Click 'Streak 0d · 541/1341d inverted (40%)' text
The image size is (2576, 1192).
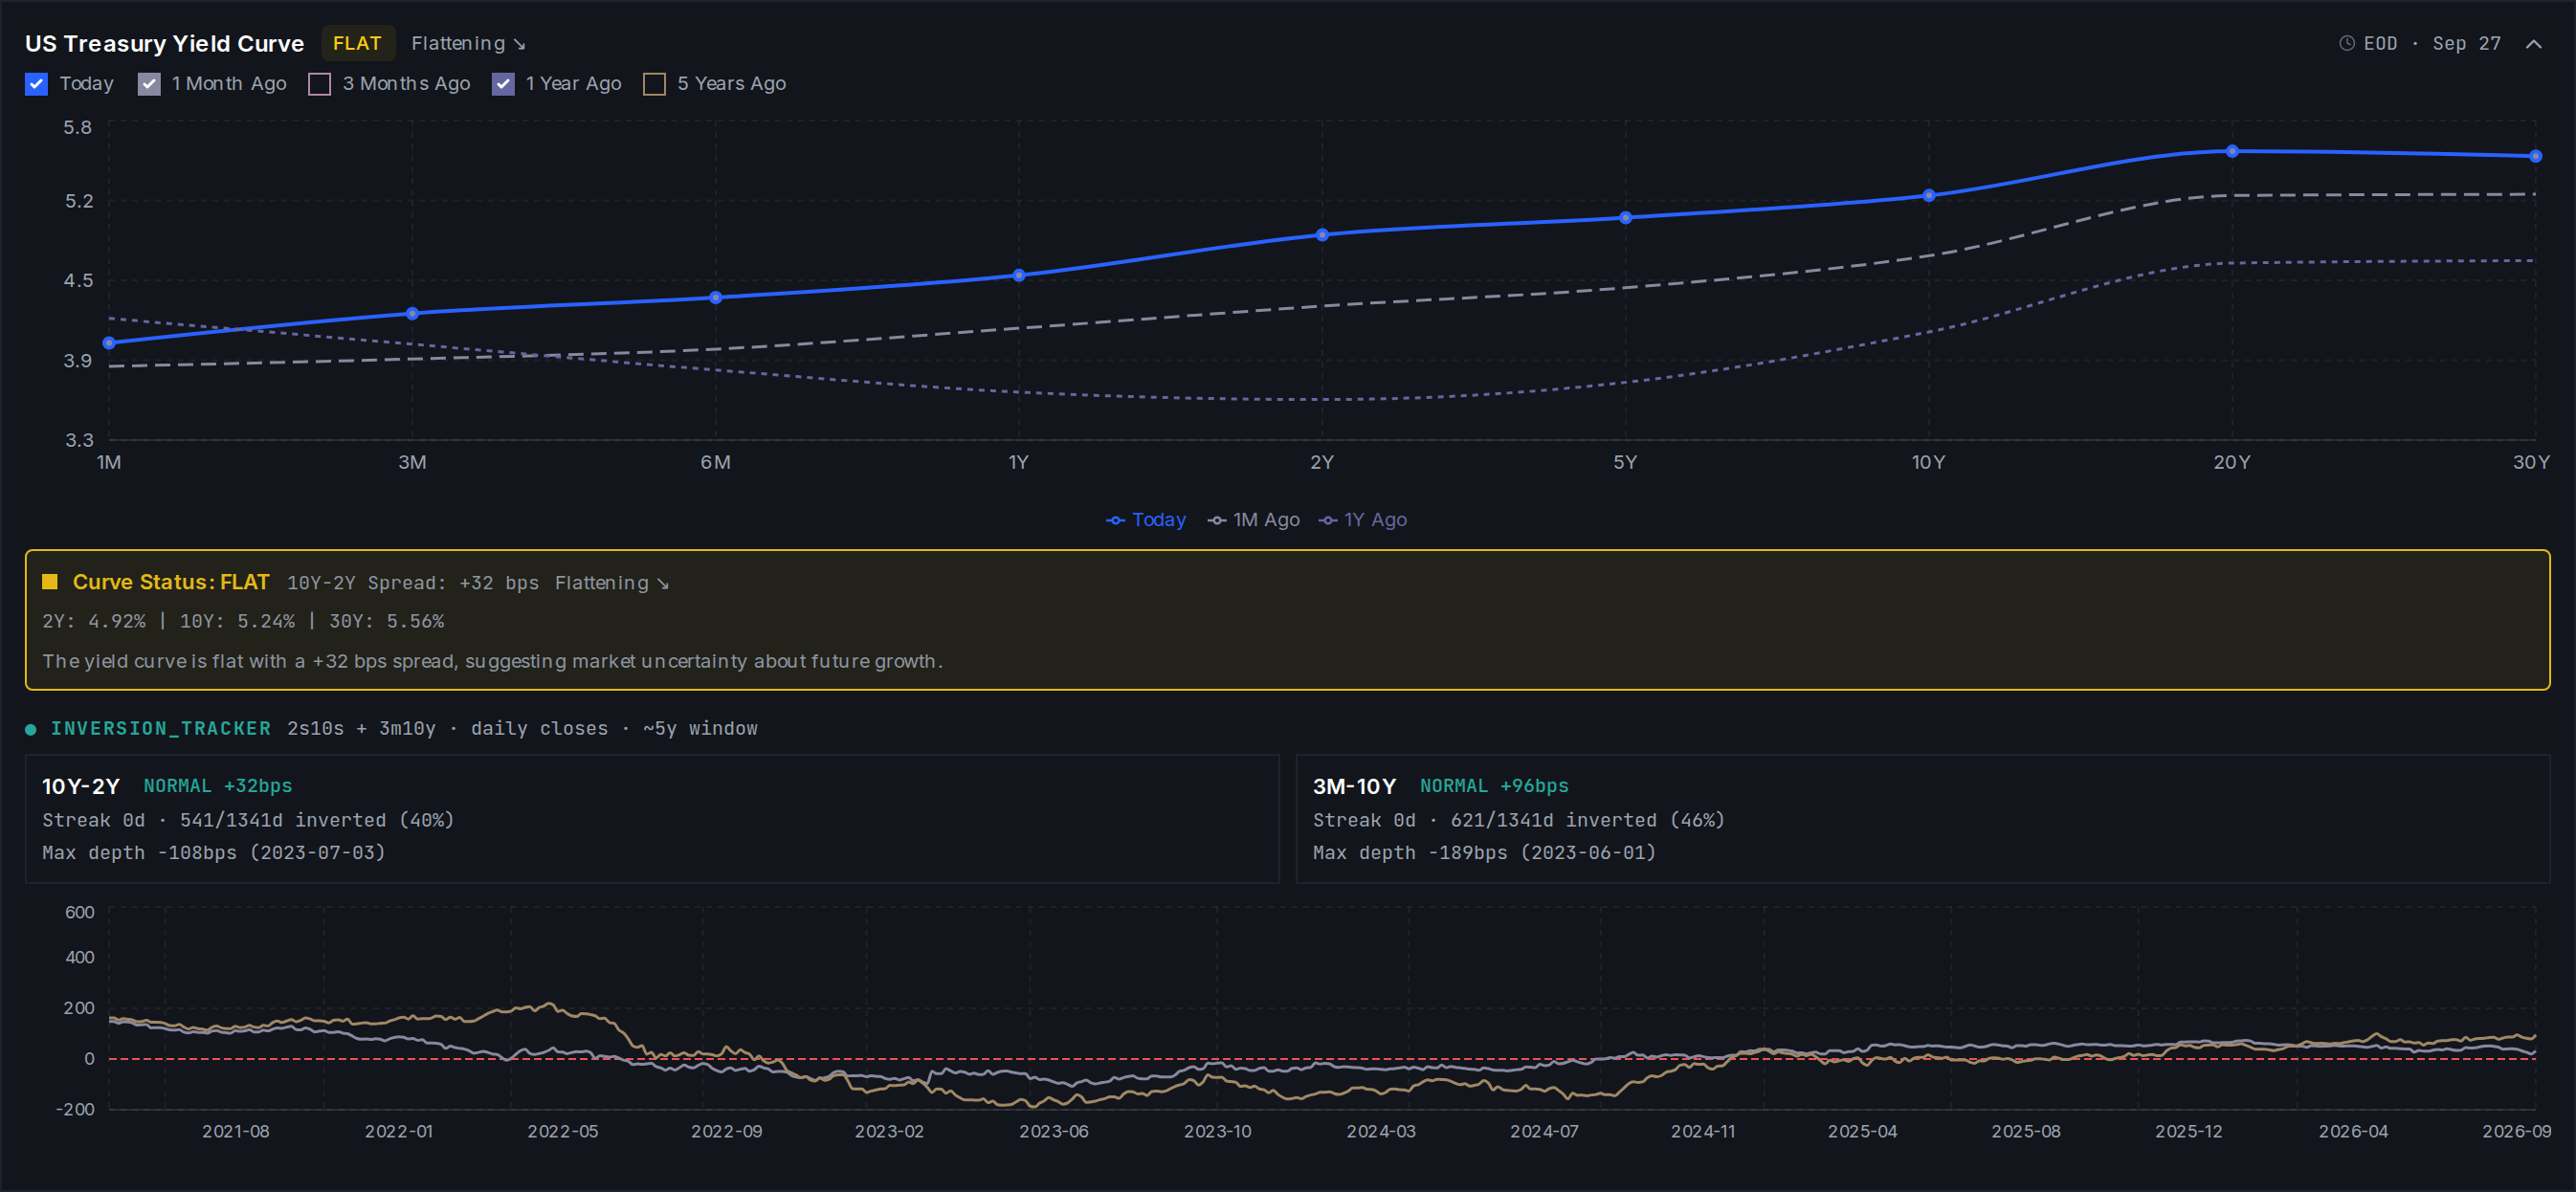248,820
